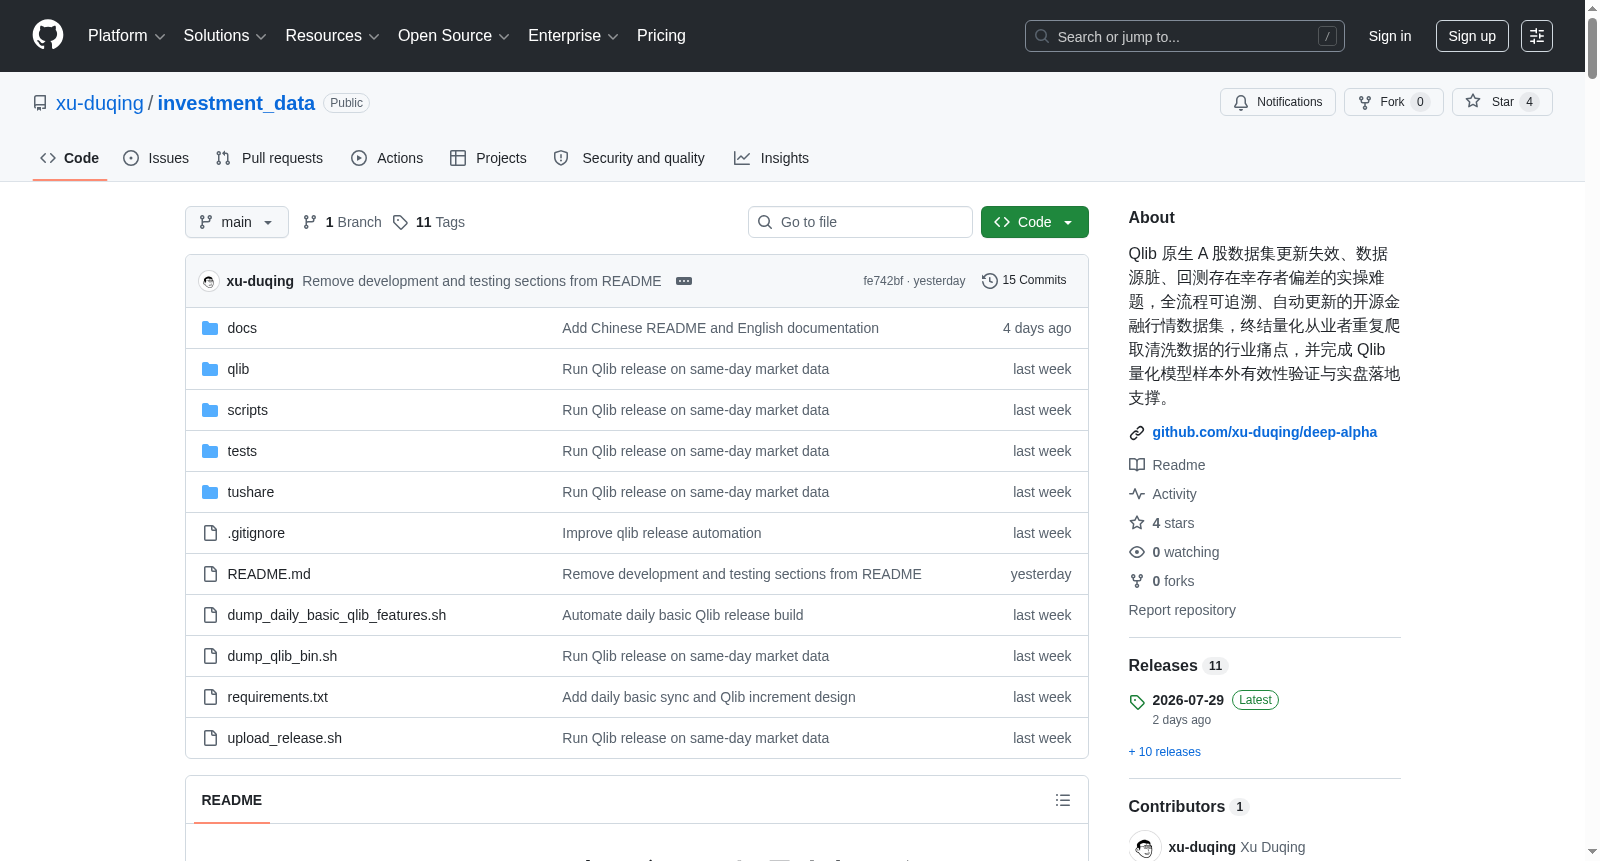Screen dimensions: 1600x861
Task: Open the xu-duqing owner link
Action: pyautogui.click(x=100, y=103)
